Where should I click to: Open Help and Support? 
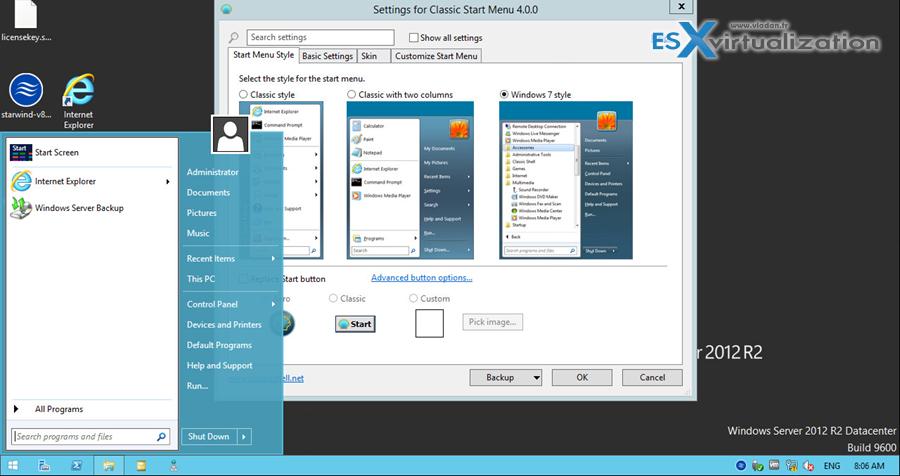(x=219, y=366)
